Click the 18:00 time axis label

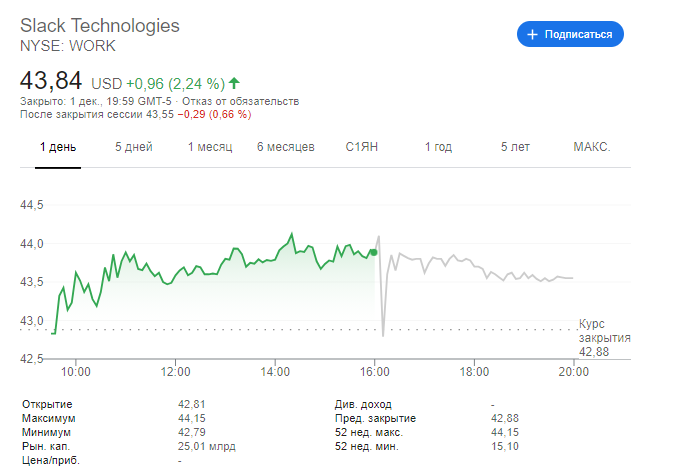pyautogui.click(x=474, y=372)
